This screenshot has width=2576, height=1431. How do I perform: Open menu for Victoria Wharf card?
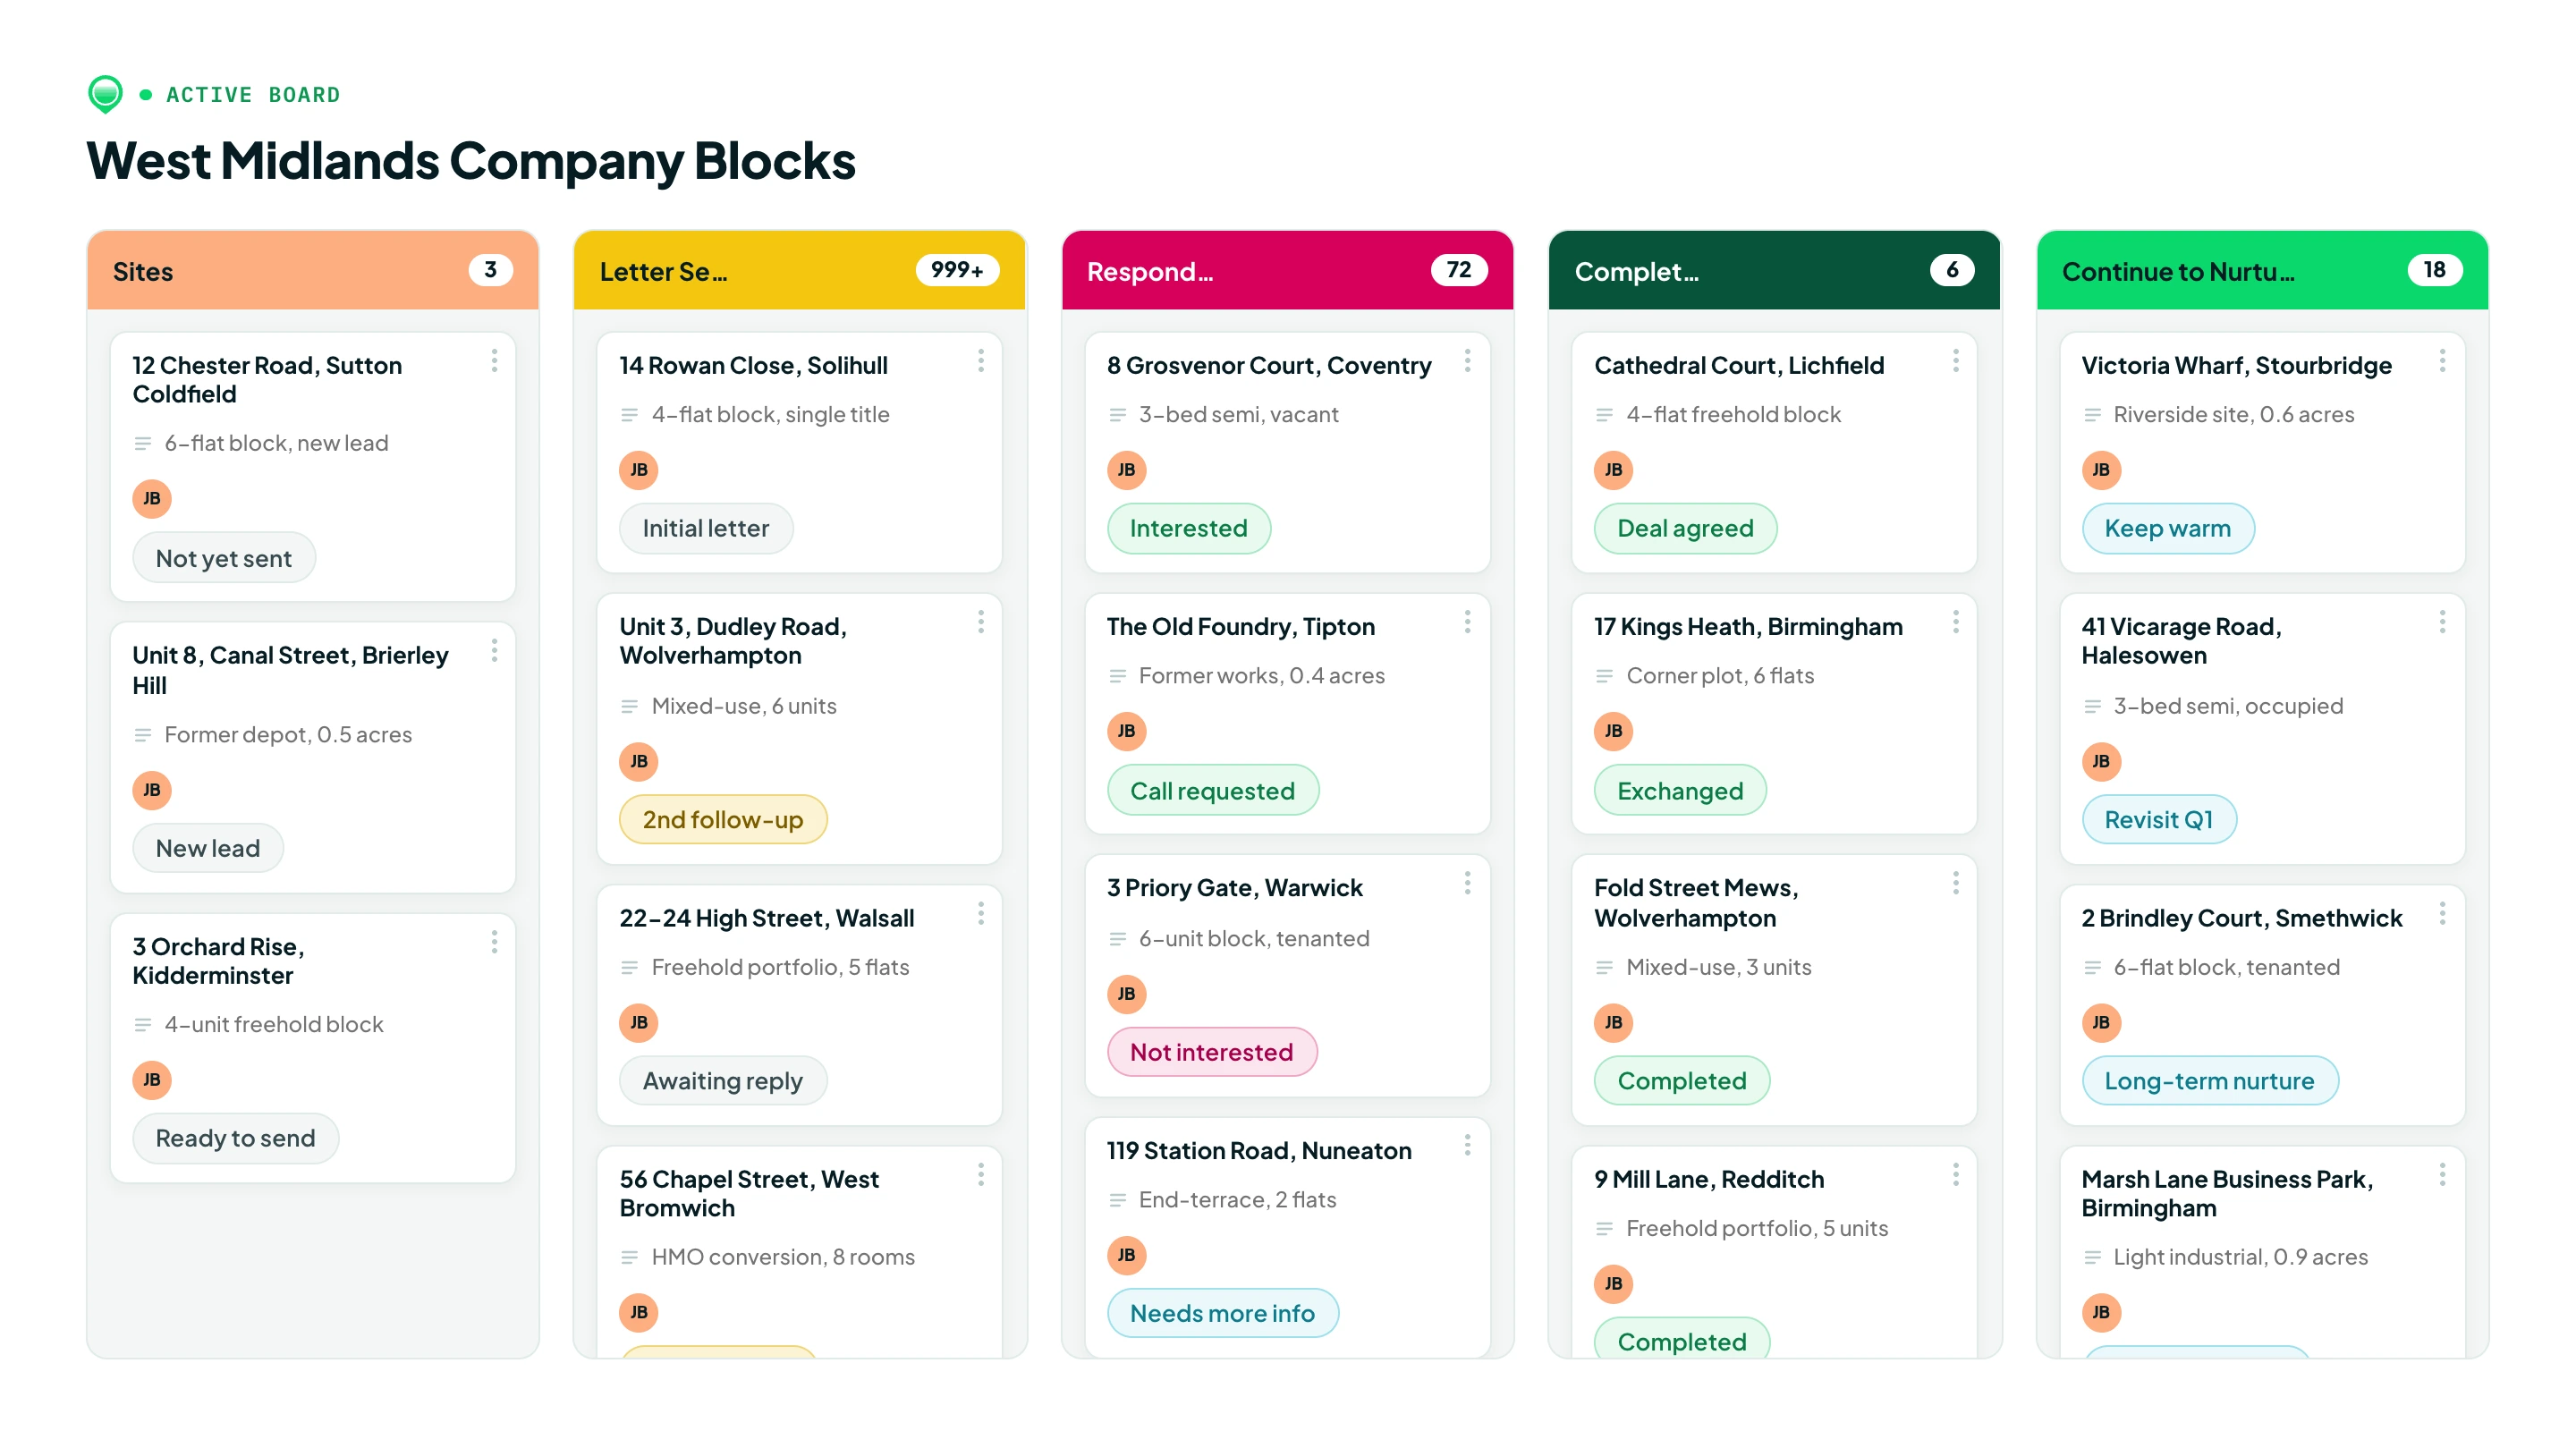pos(2443,361)
